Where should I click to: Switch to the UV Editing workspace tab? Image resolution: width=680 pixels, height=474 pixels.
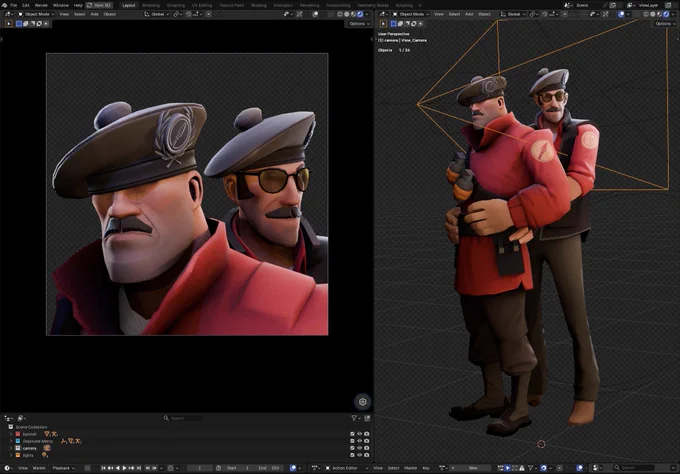tap(202, 5)
